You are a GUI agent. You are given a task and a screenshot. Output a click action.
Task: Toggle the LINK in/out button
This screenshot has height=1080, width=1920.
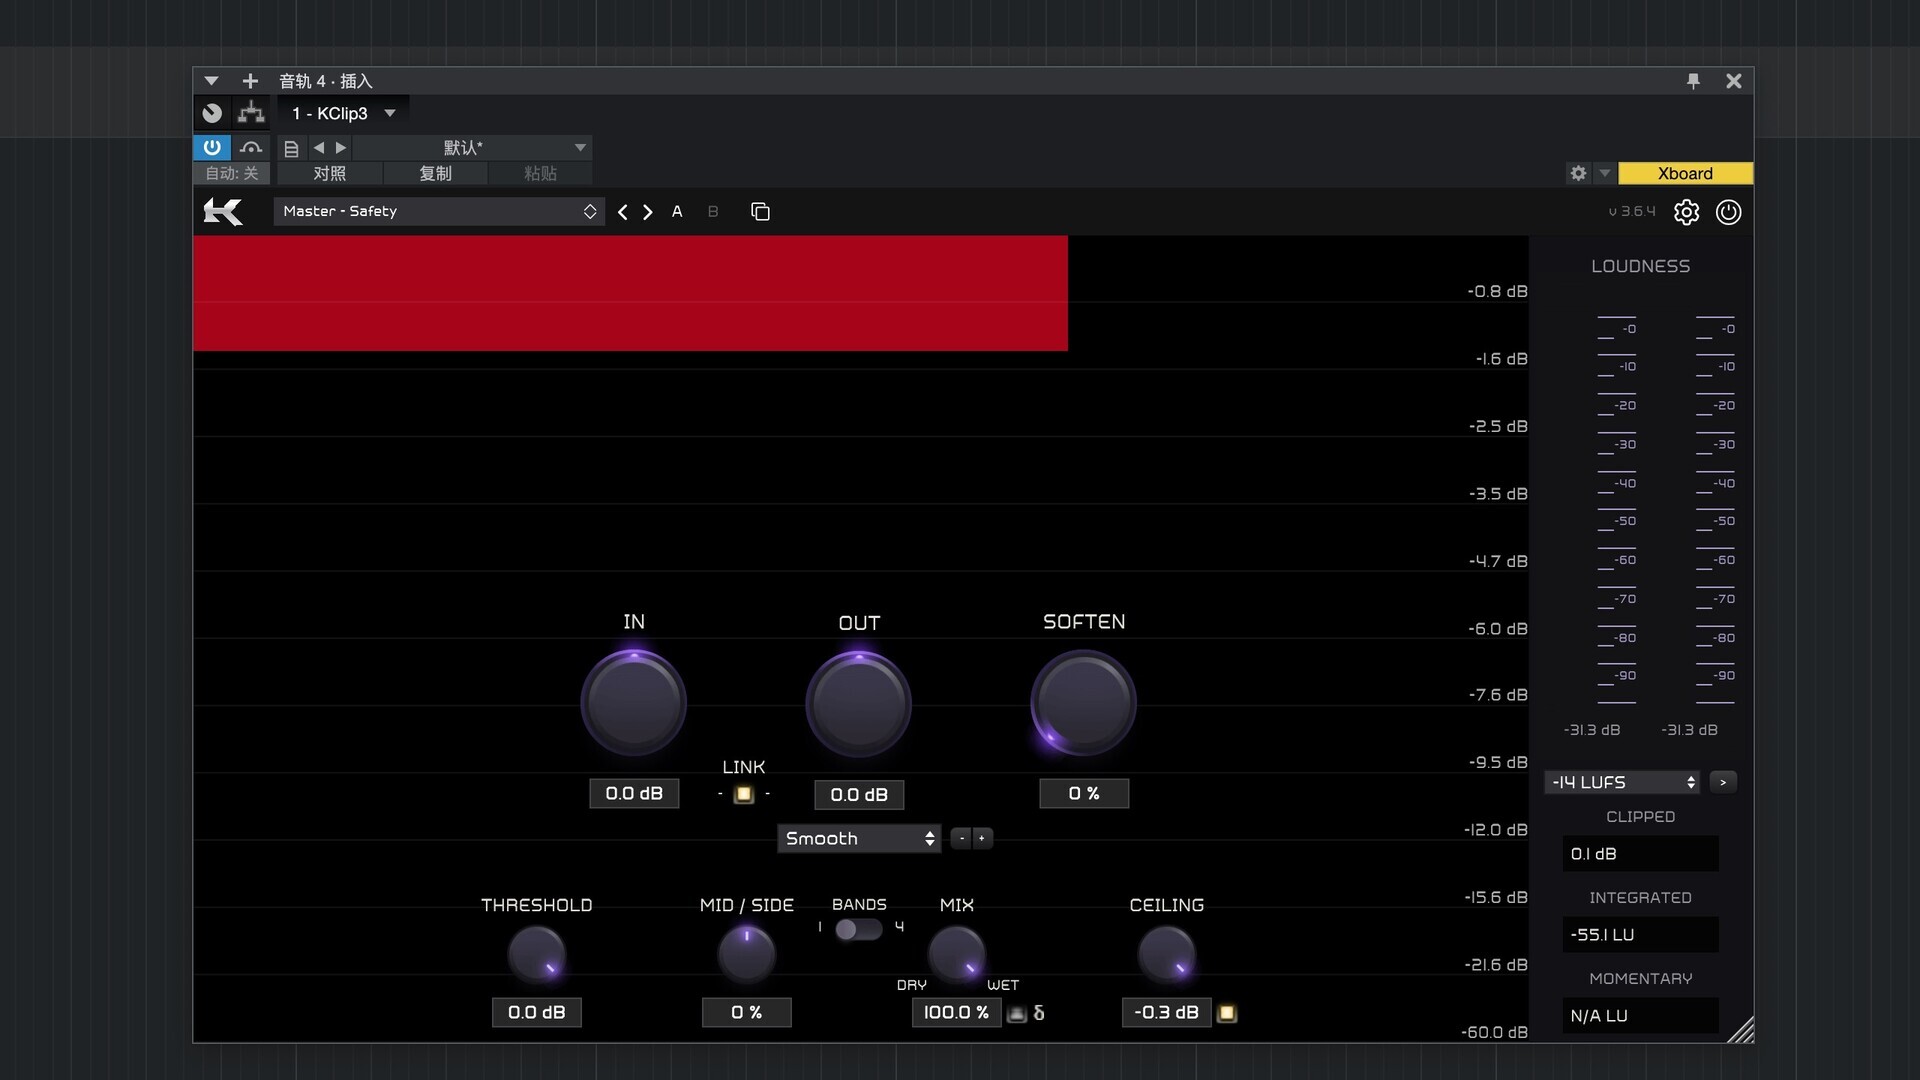(743, 794)
